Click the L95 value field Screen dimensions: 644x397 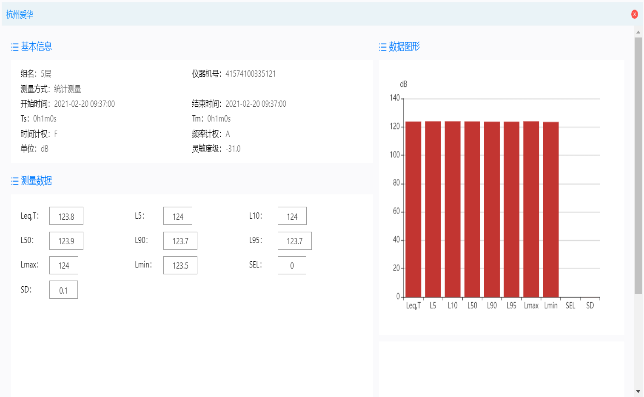(x=294, y=241)
